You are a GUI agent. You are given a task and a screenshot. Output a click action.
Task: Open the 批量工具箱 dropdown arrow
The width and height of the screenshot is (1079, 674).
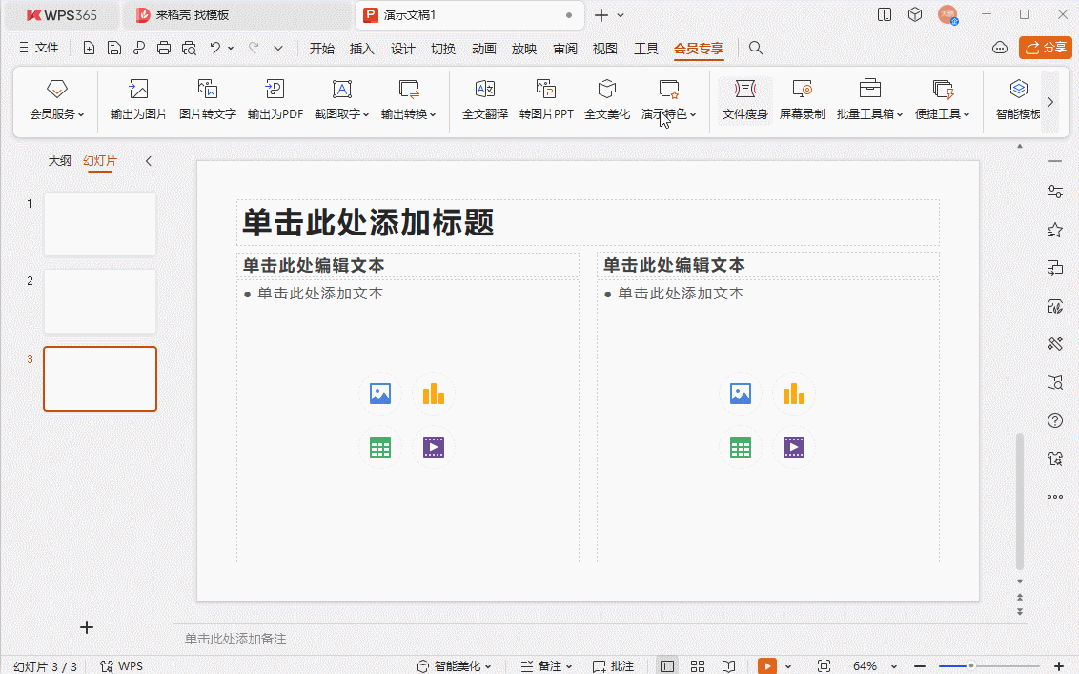click(900, 114)
